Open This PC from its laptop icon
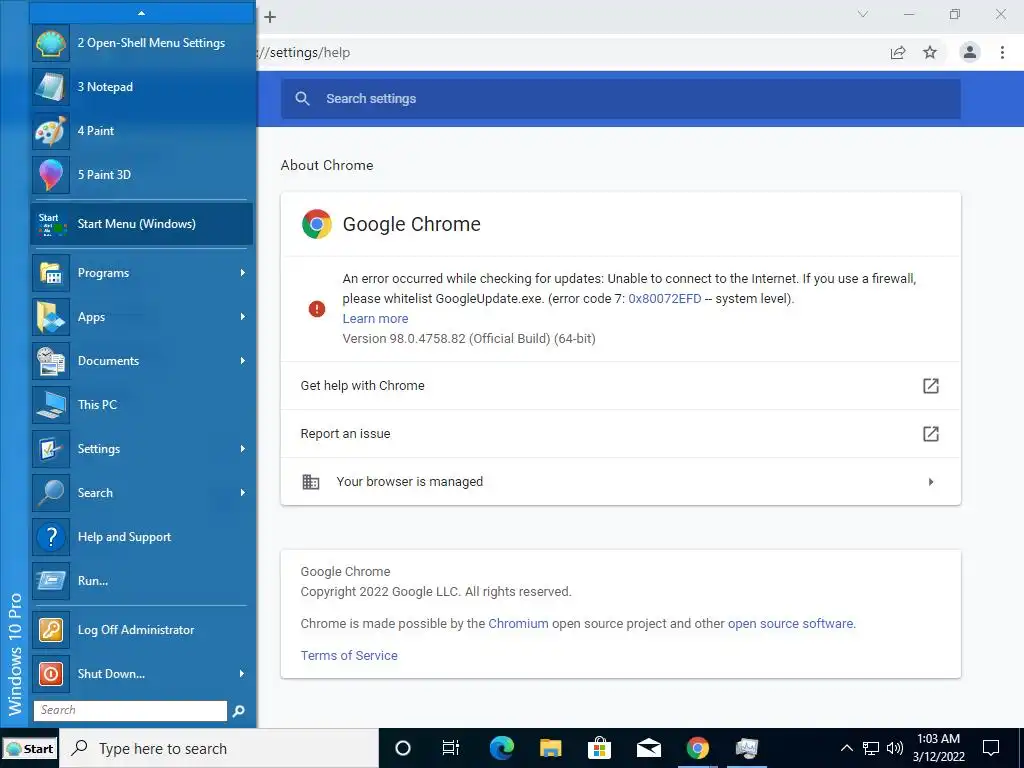Image resolution: width=1024 pixels, height=768 pixels. pyautogui.click(x=51, y=404)
